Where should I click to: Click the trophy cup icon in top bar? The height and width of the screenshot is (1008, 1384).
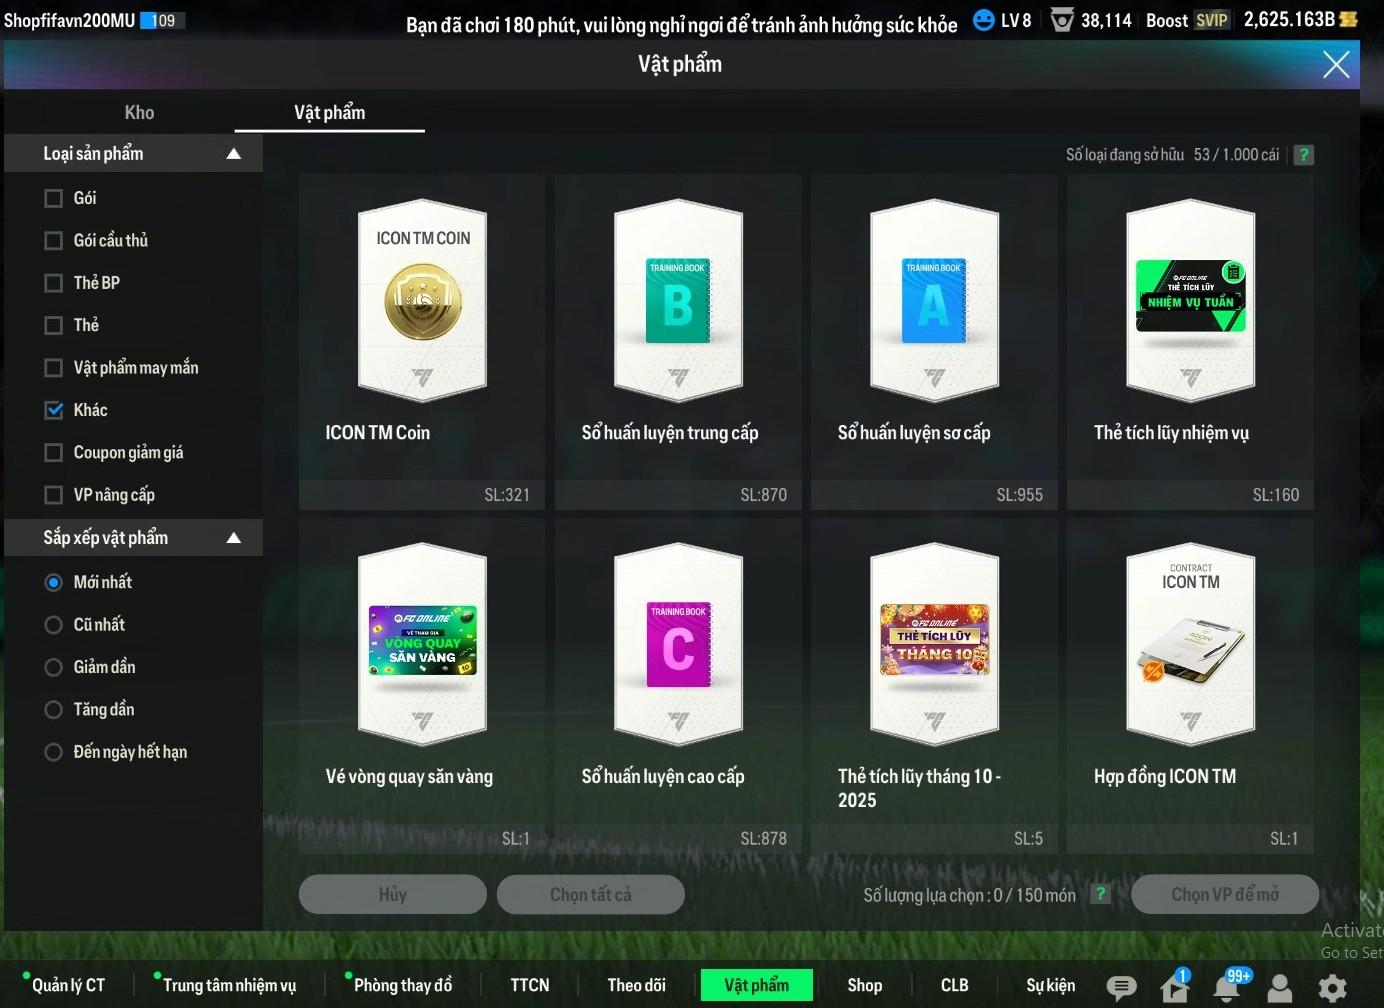pyautogui.click(x=1062, y=20)
